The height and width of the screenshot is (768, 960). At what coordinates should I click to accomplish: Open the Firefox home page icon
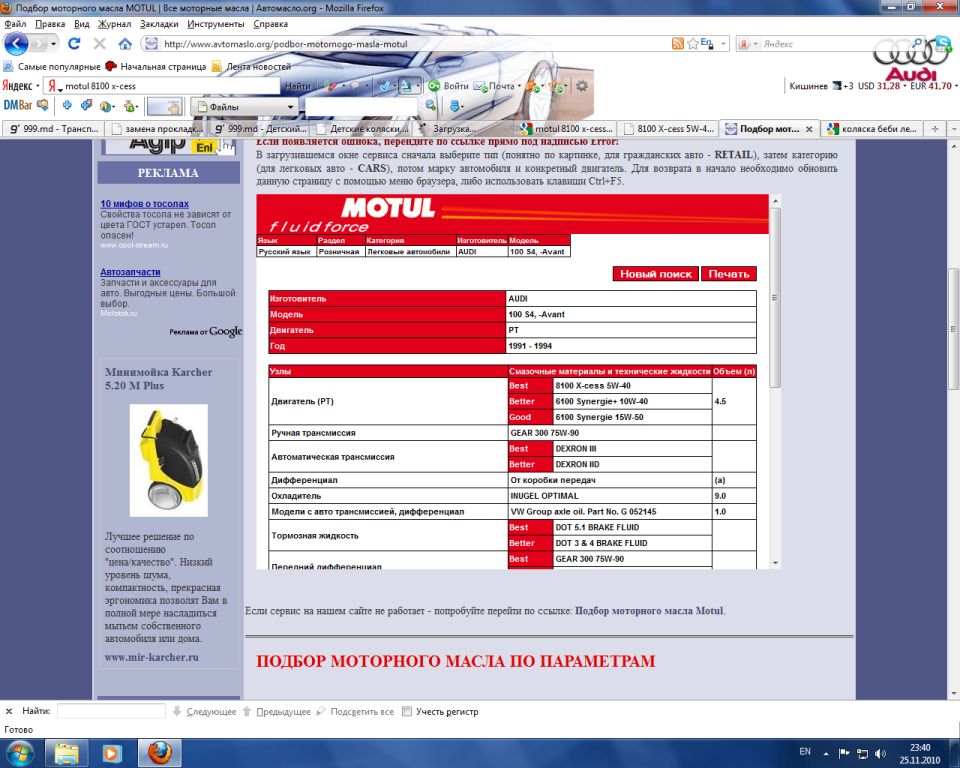[125, 44]
